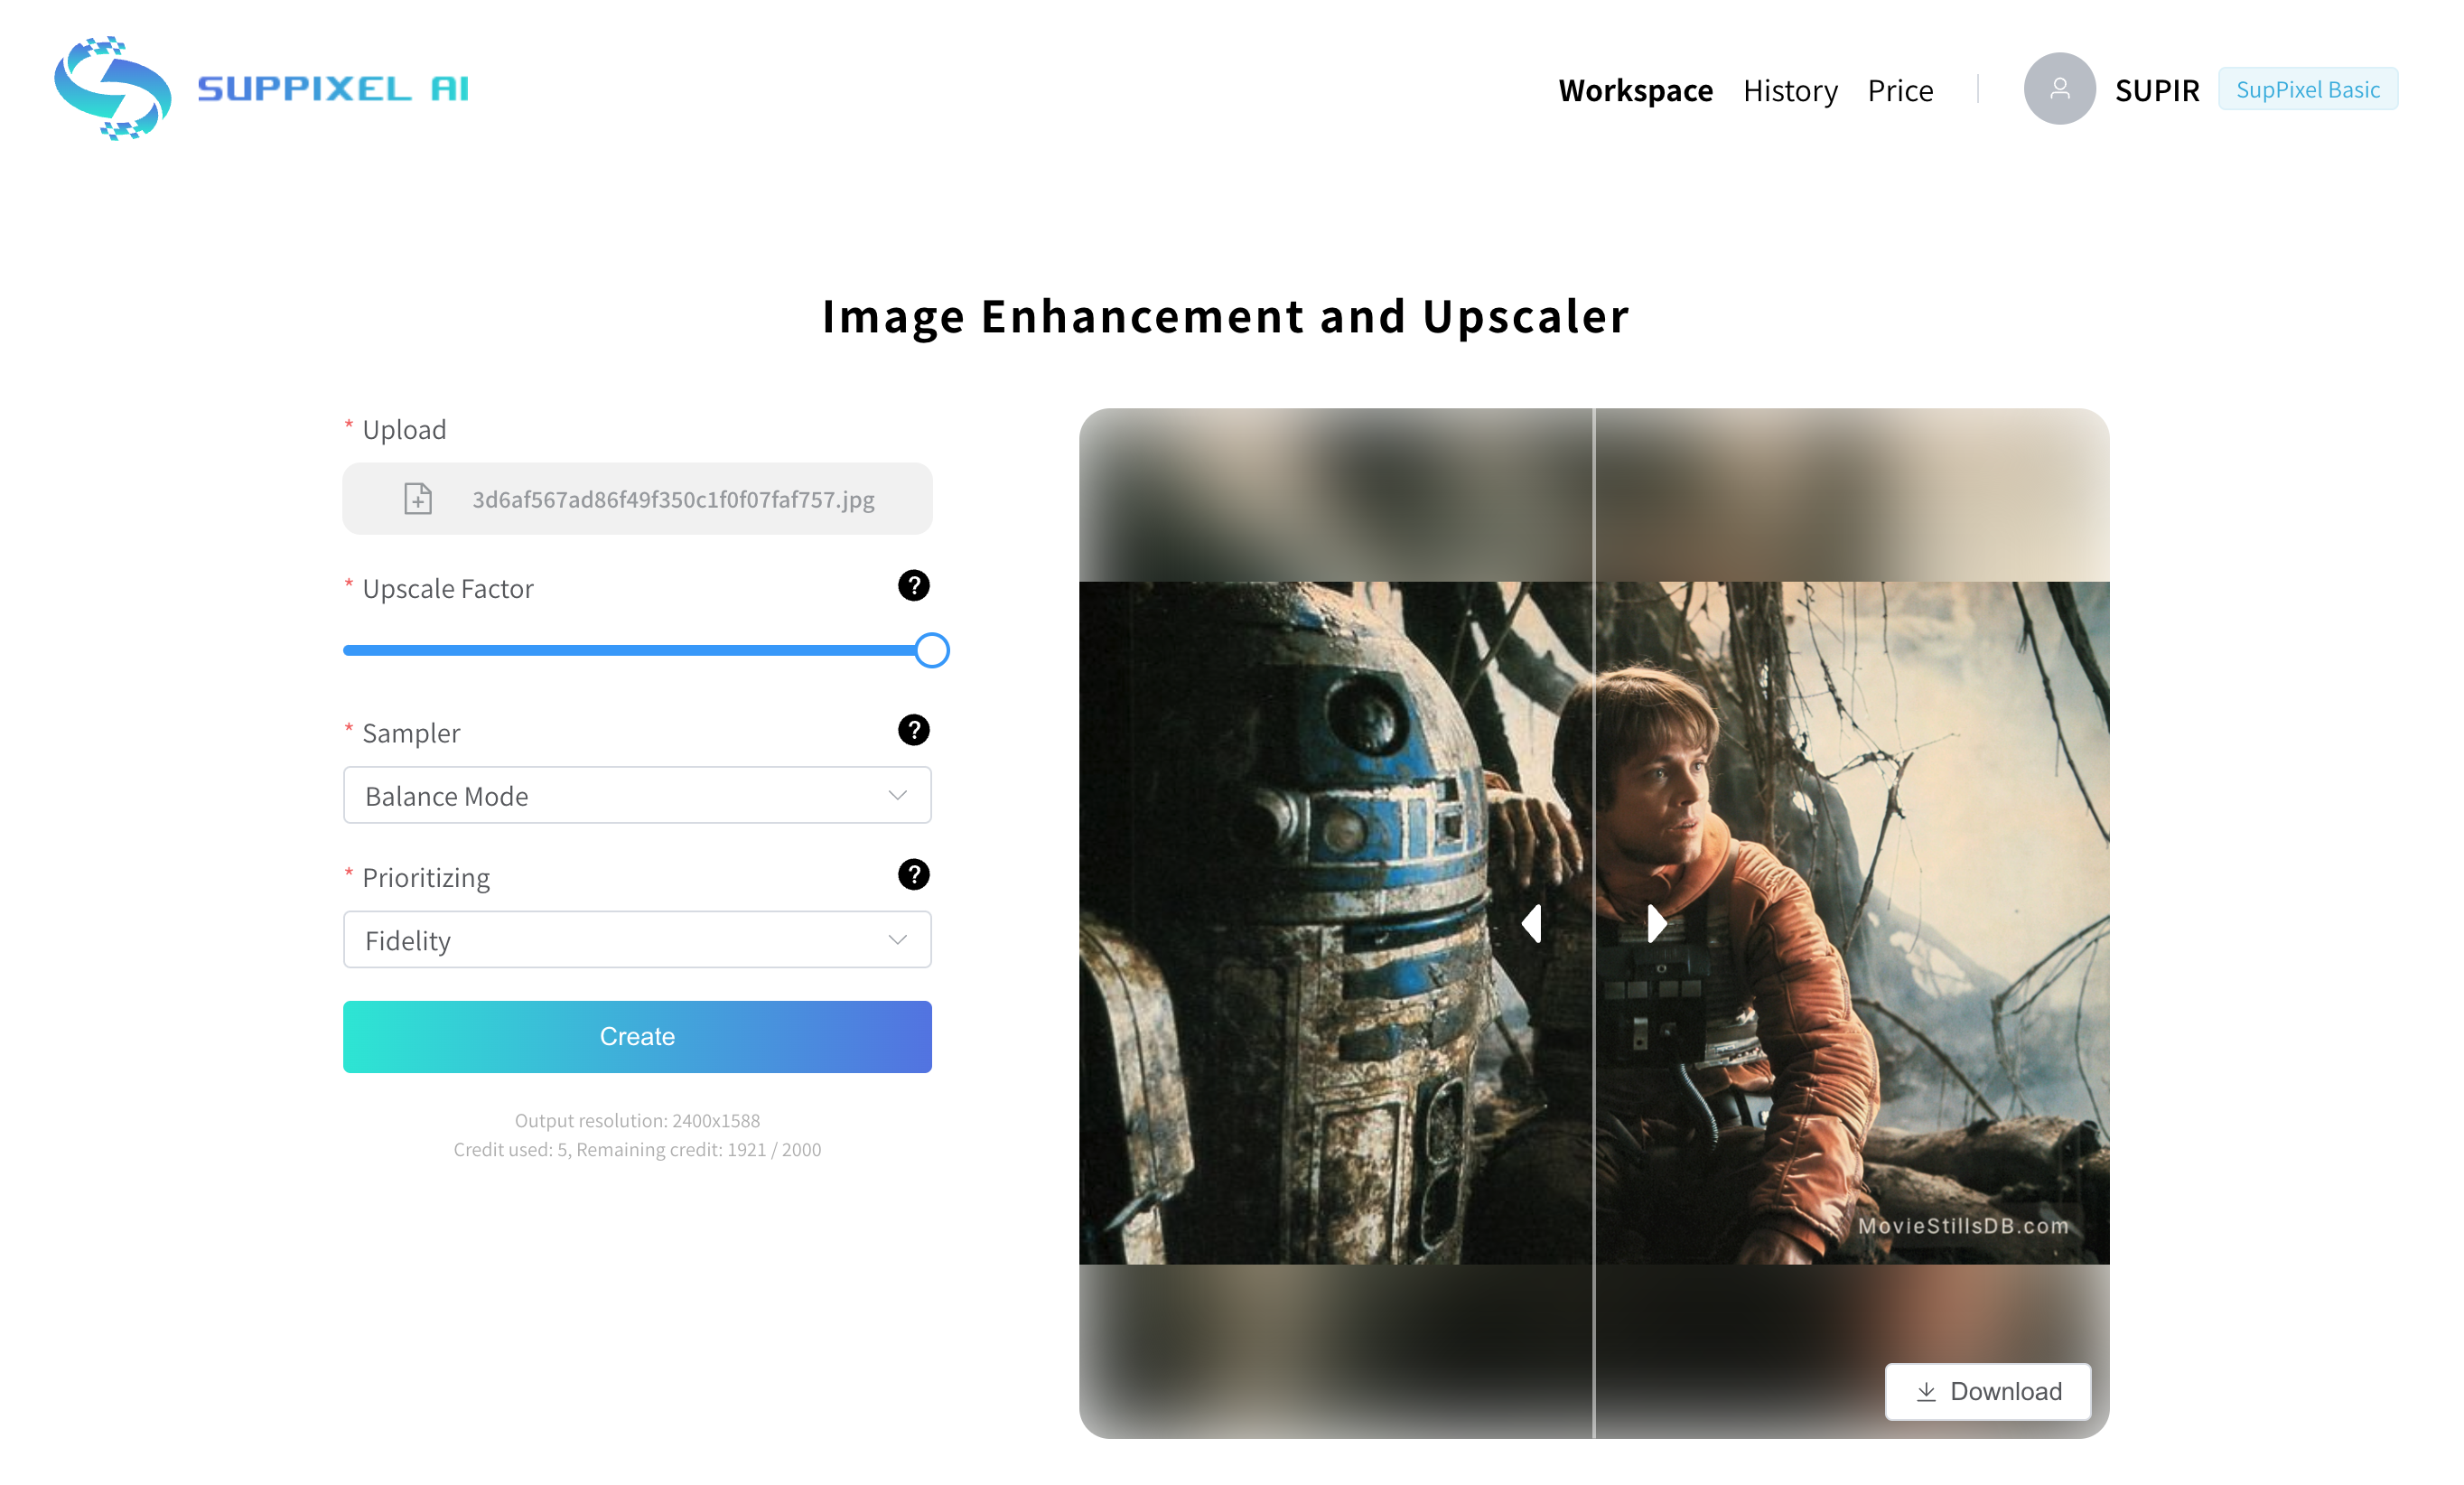The width and height of the screenshot is (2464, 1485).
Task: Open Sampler help question mark icon
Action: [x=913, y=730]
